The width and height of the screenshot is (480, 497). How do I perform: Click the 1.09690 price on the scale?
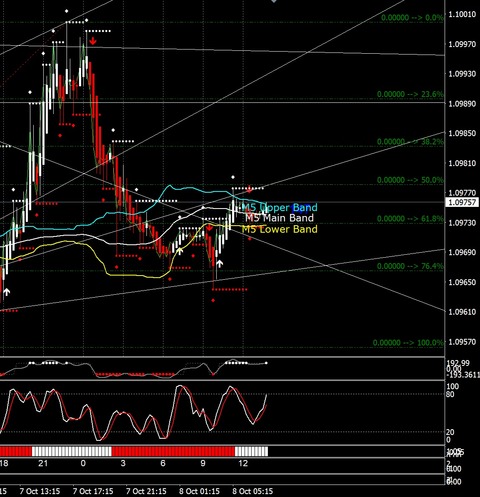pos(462,252)
